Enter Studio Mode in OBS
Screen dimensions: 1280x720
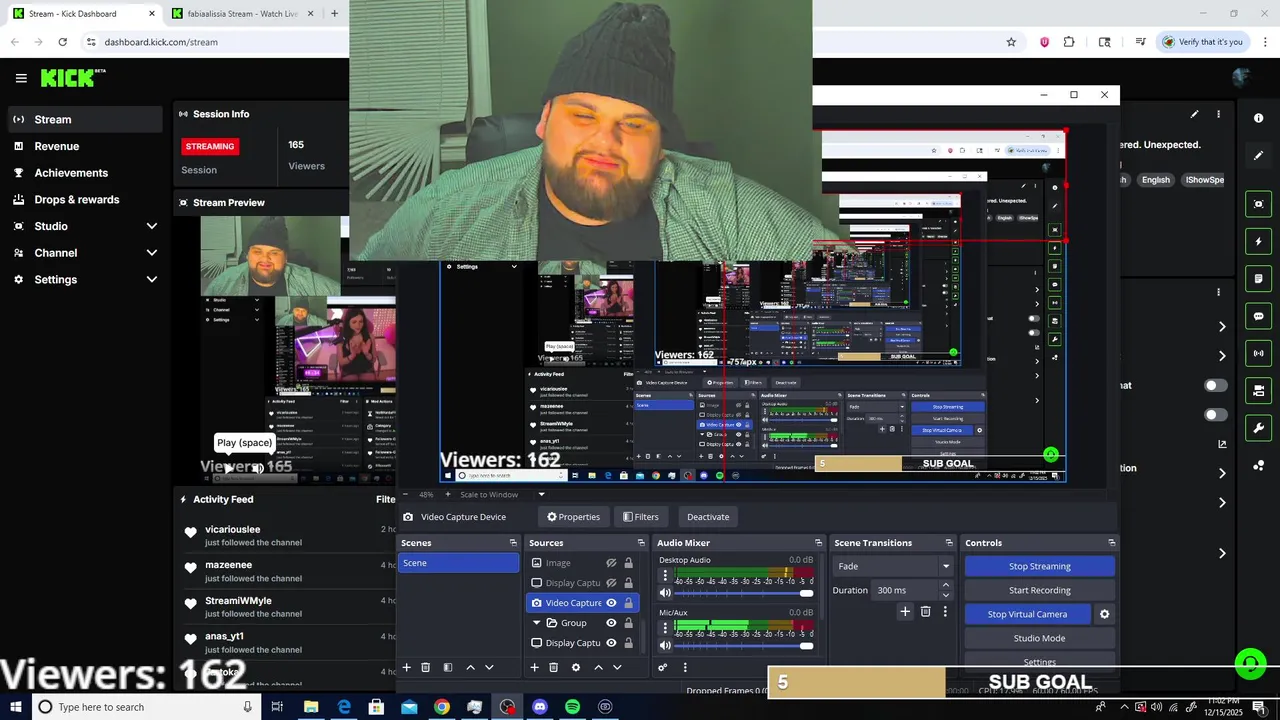click(x=1039, y=638)
